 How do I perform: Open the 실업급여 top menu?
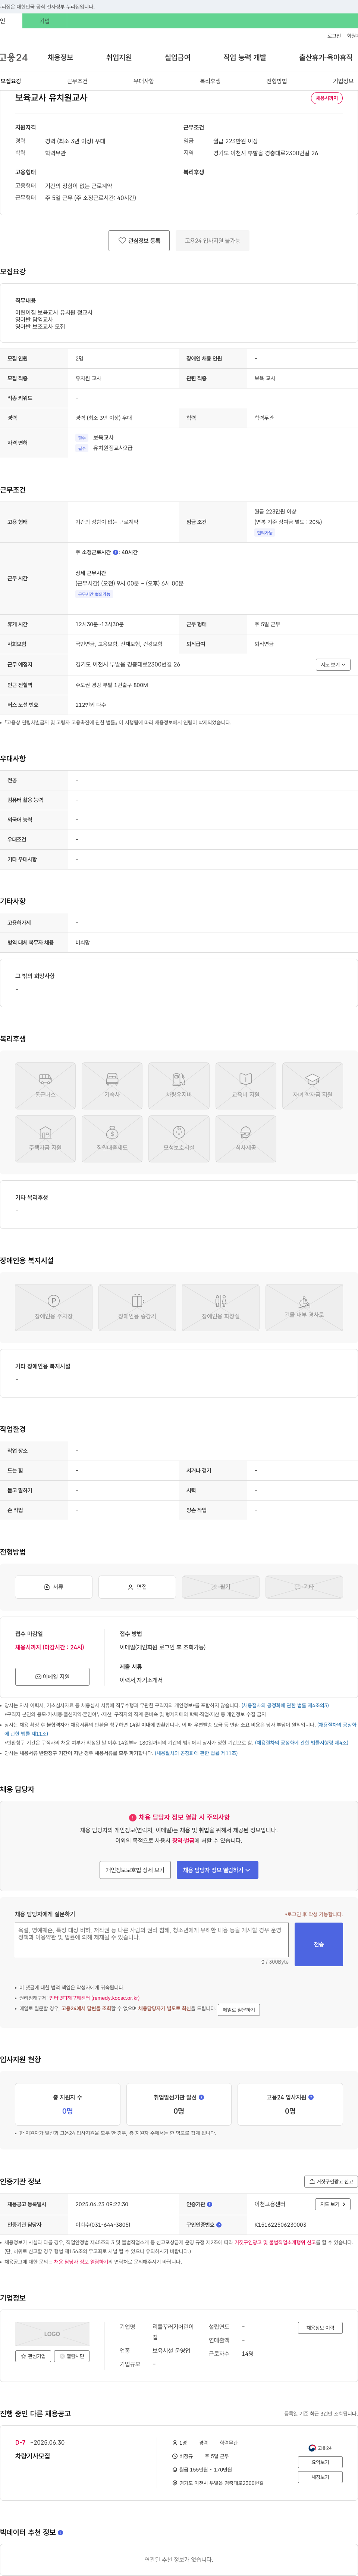click(177, 58)
